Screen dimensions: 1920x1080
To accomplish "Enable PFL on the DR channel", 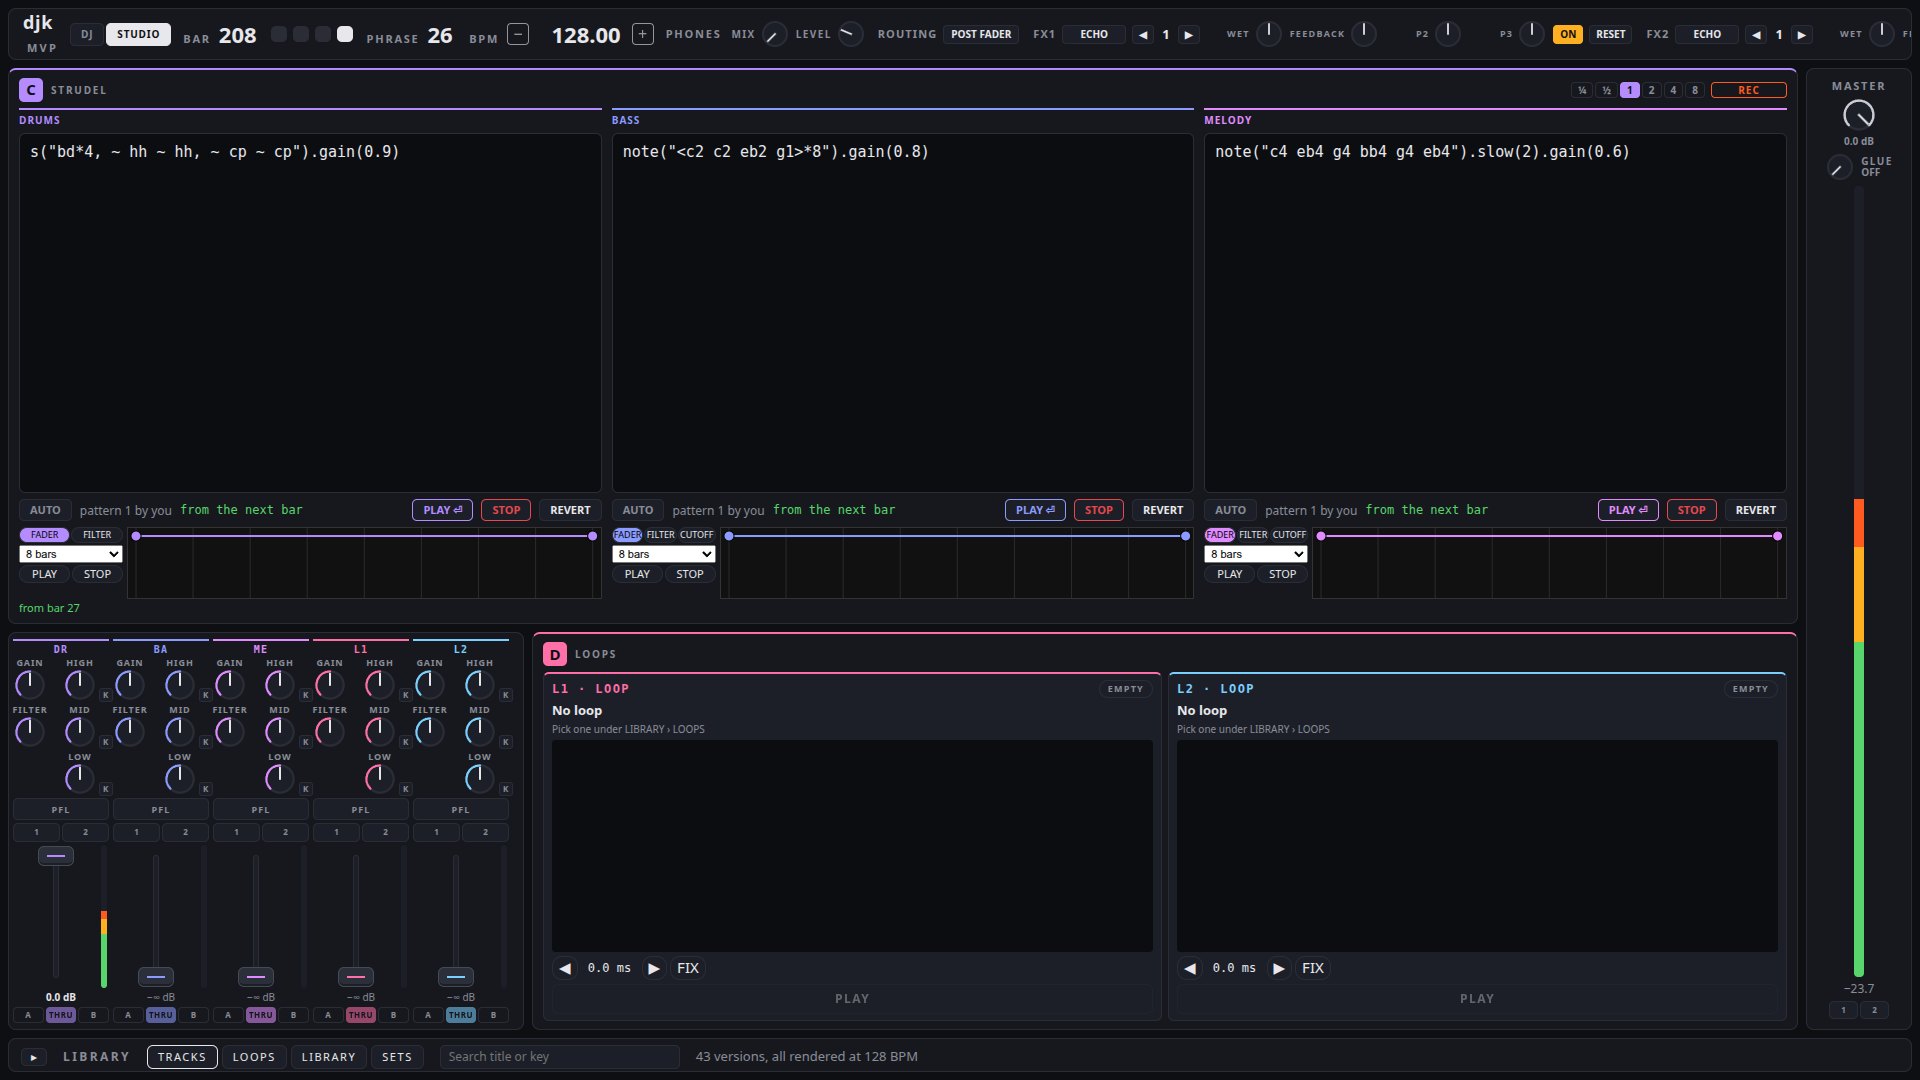I will click(x=60, y=810).
